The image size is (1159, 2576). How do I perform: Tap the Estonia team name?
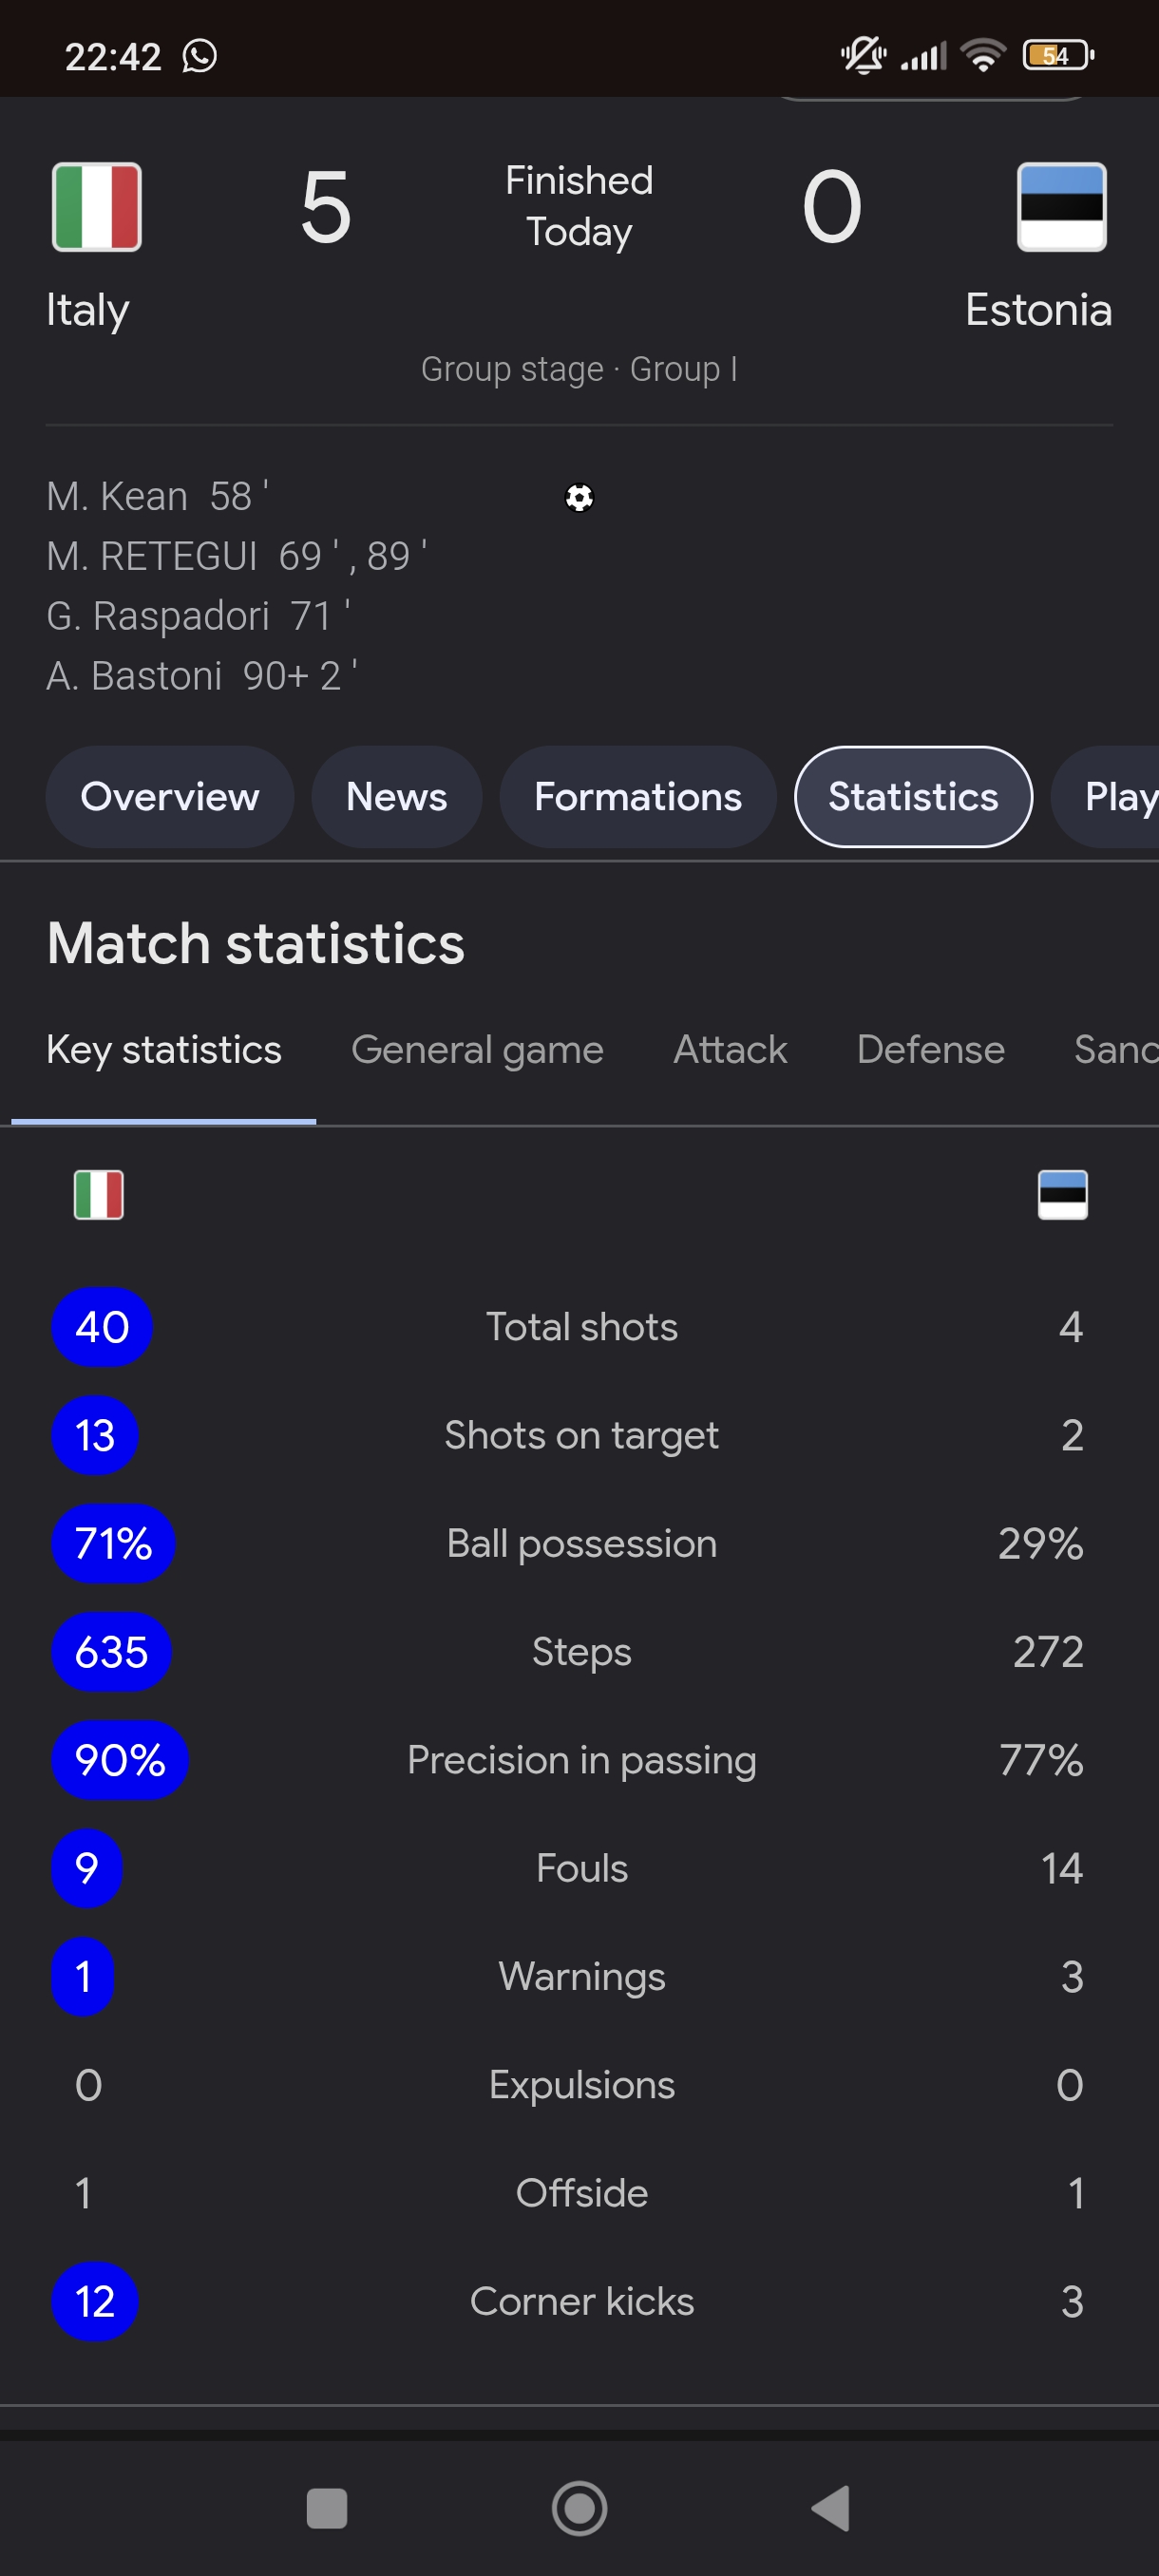tap(1038, 310)
